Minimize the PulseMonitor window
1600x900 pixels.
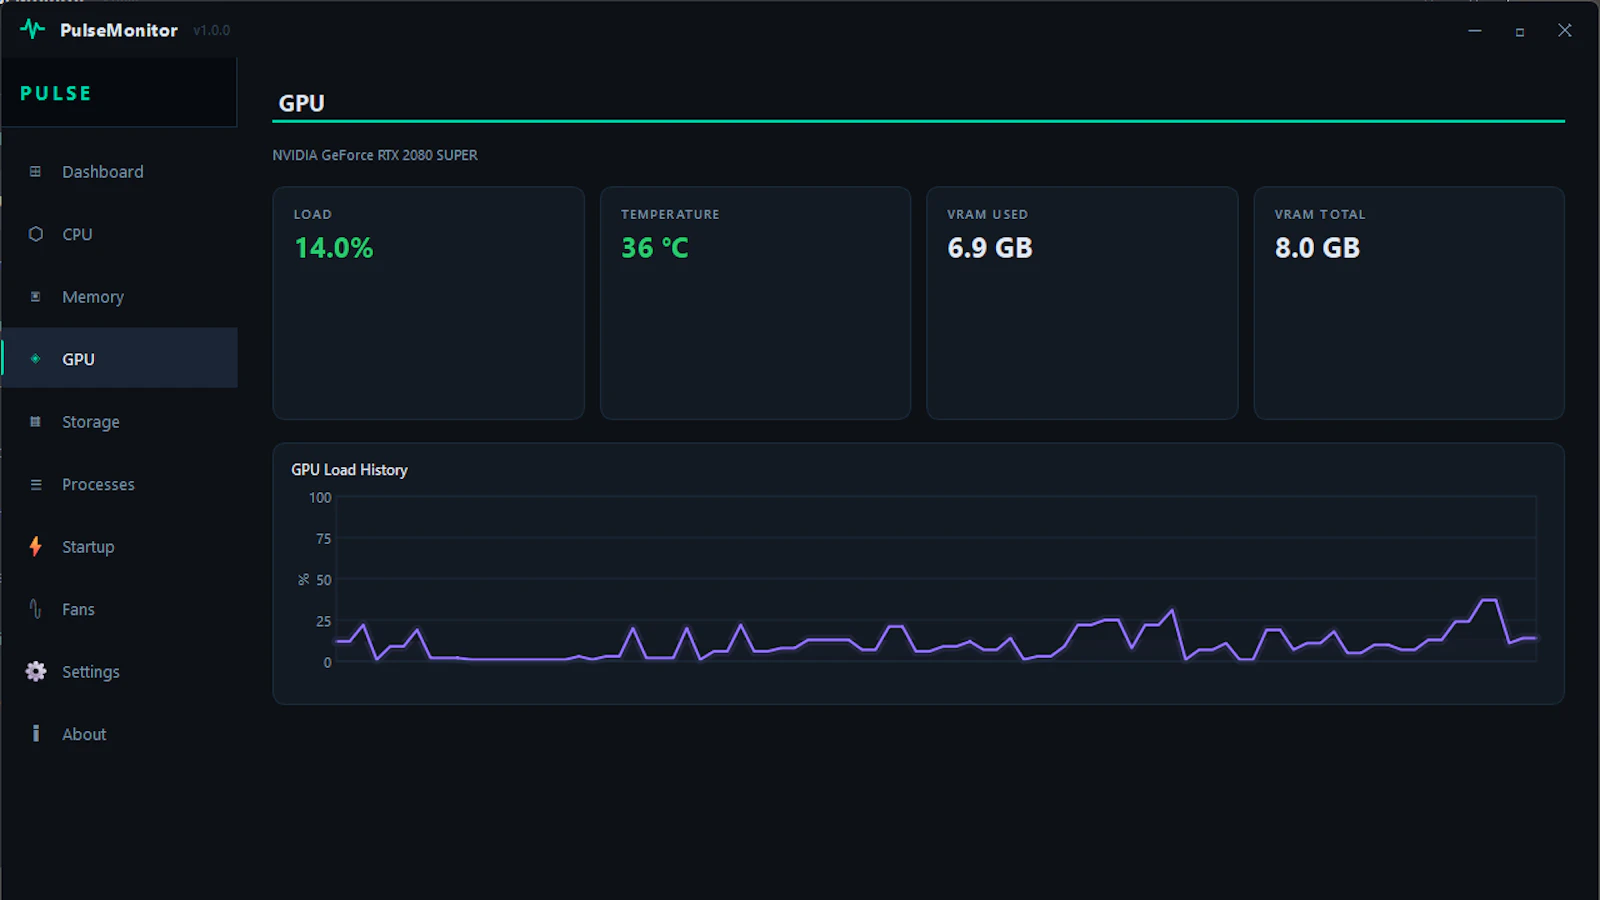[1474, 31]
